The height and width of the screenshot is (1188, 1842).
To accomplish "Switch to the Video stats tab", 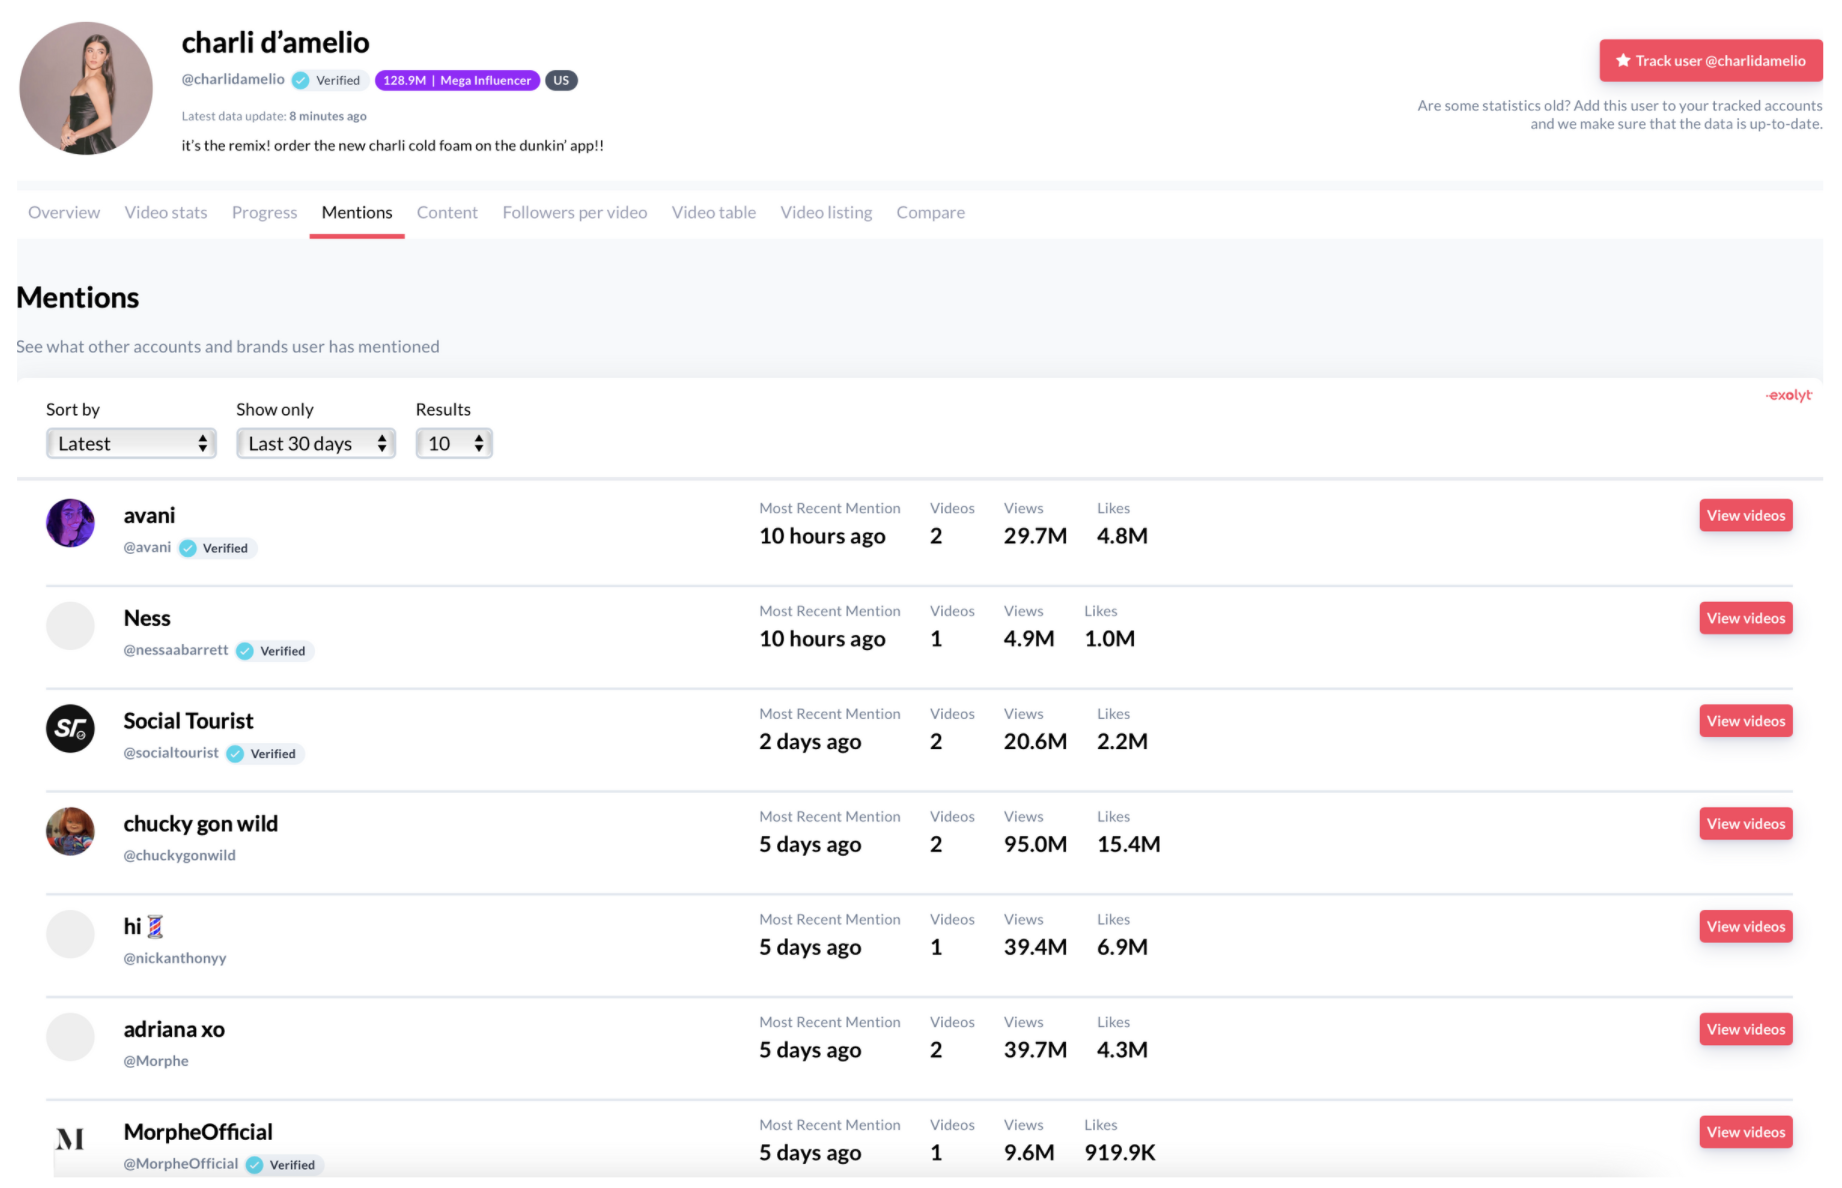I will pos(166,212).
